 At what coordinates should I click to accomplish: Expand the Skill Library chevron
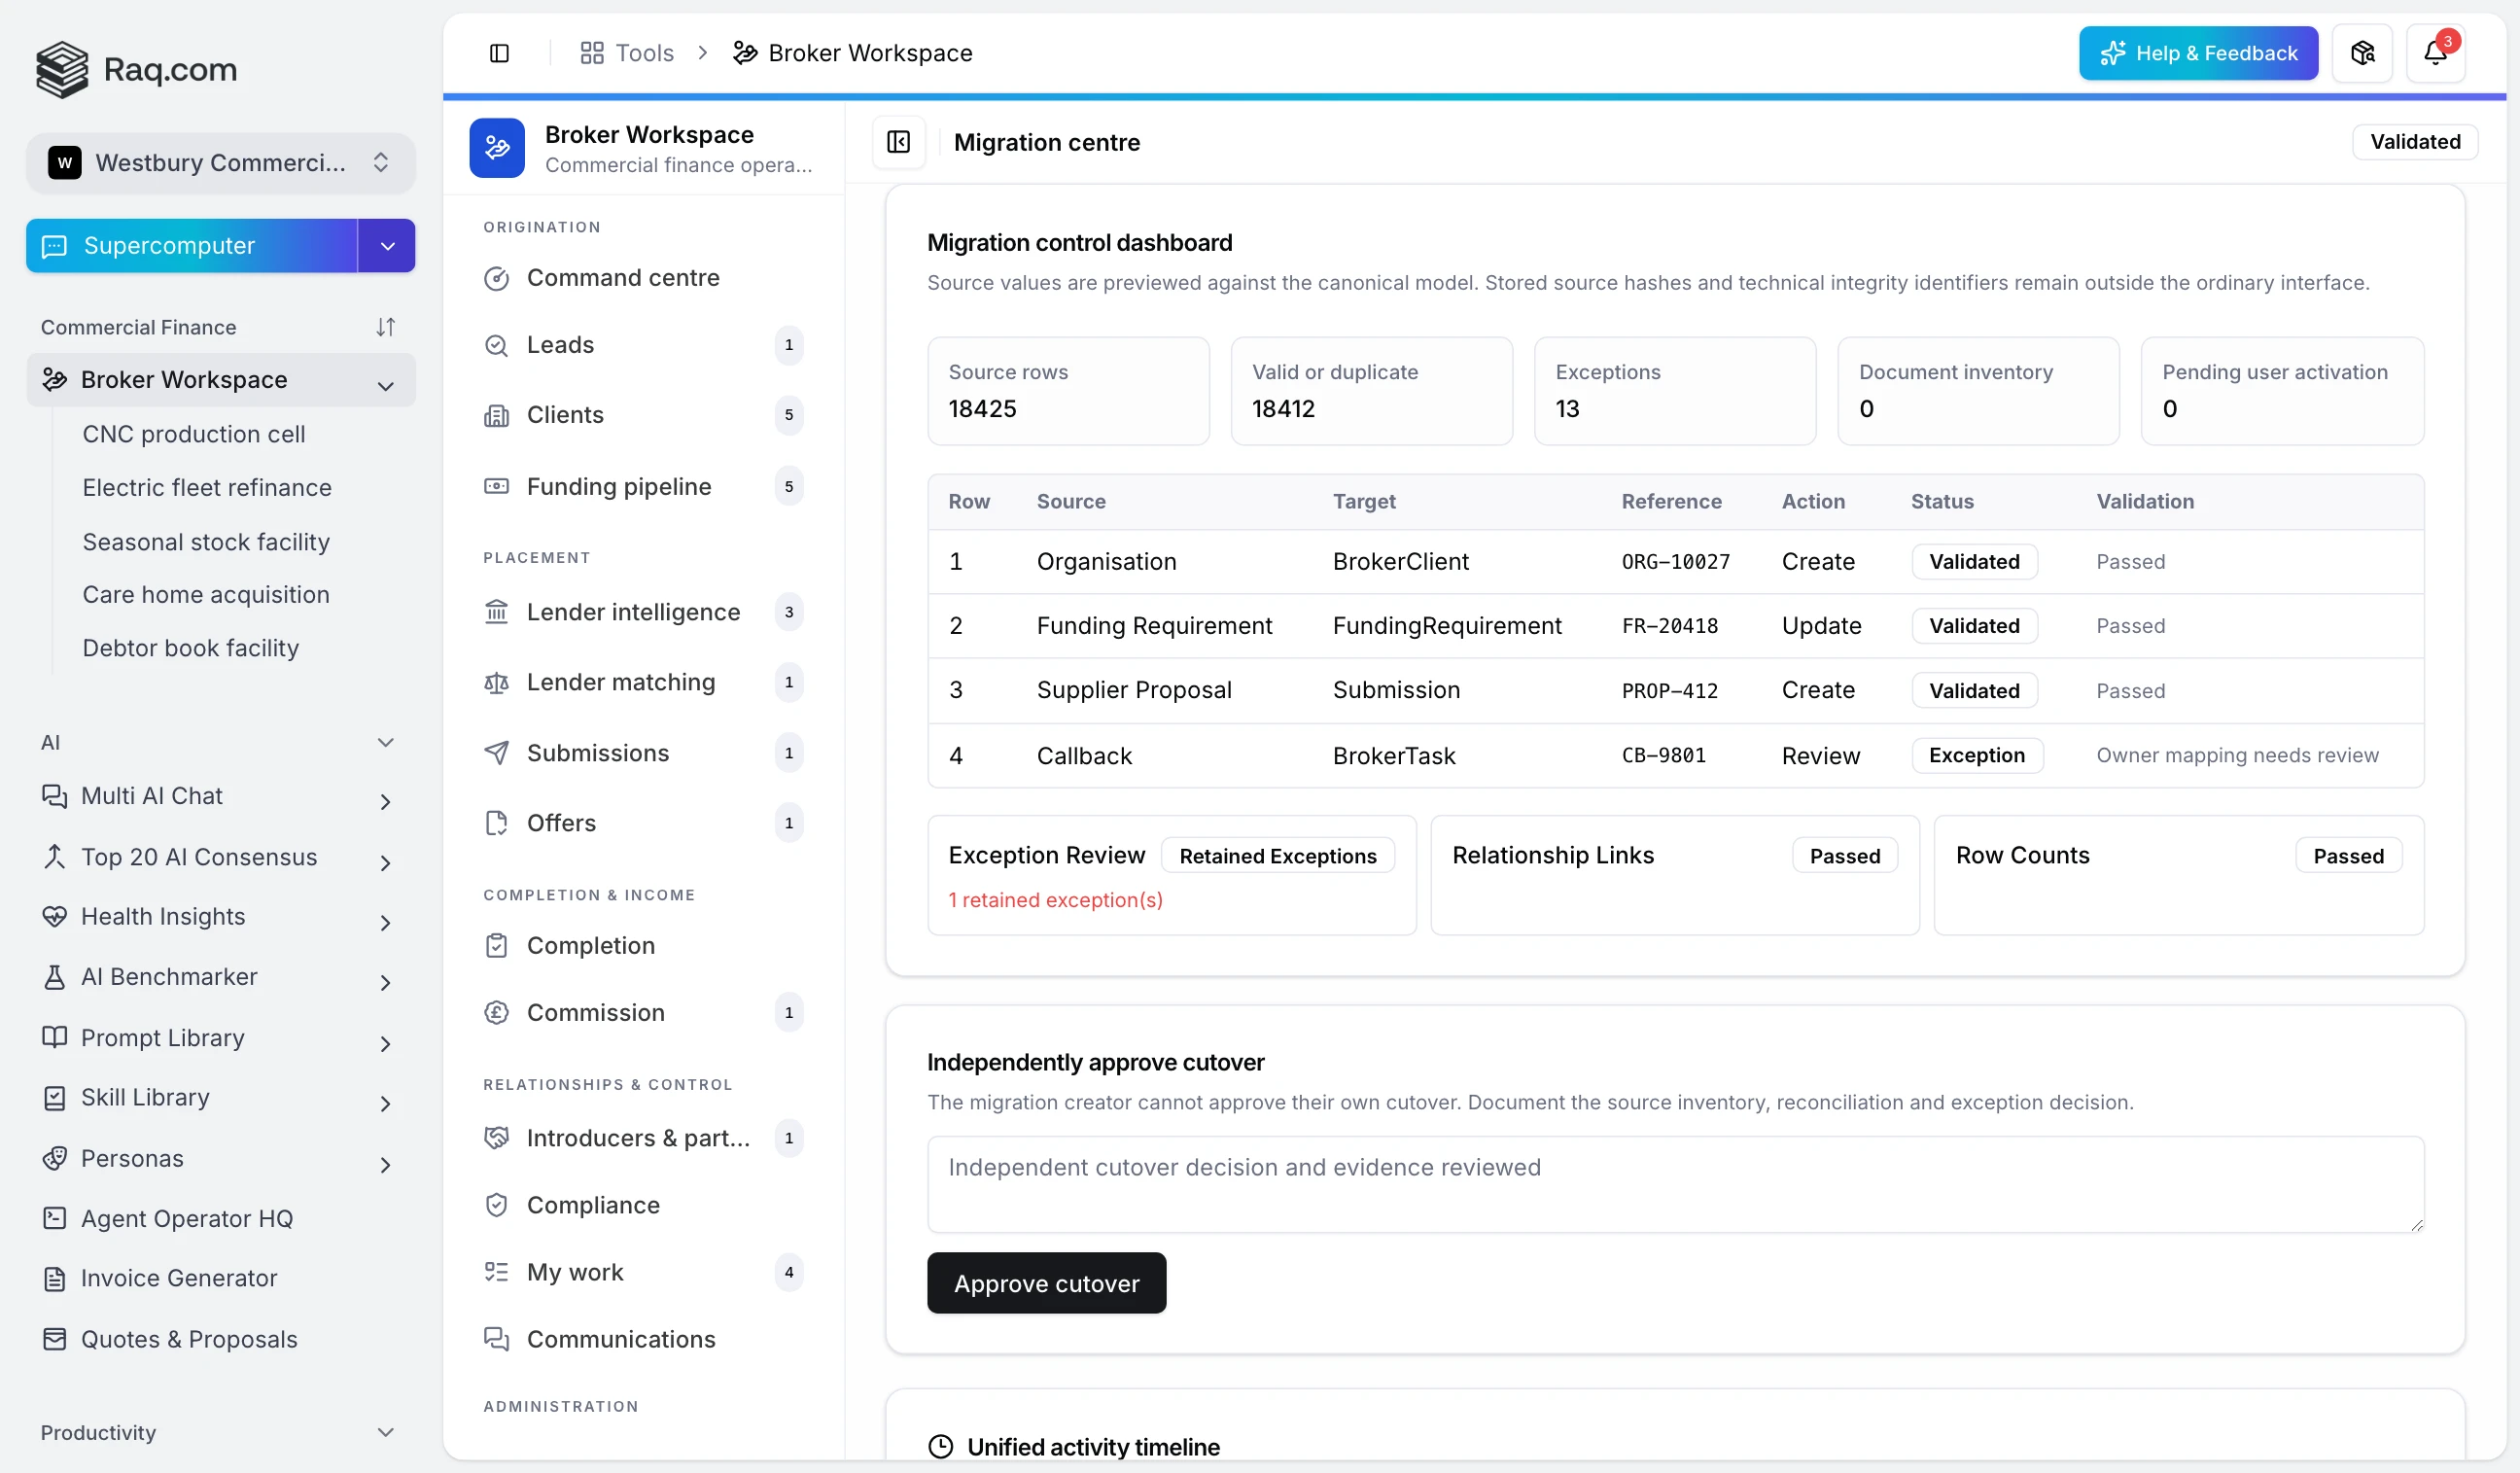pyautogui.click(x=385, y=1103)
